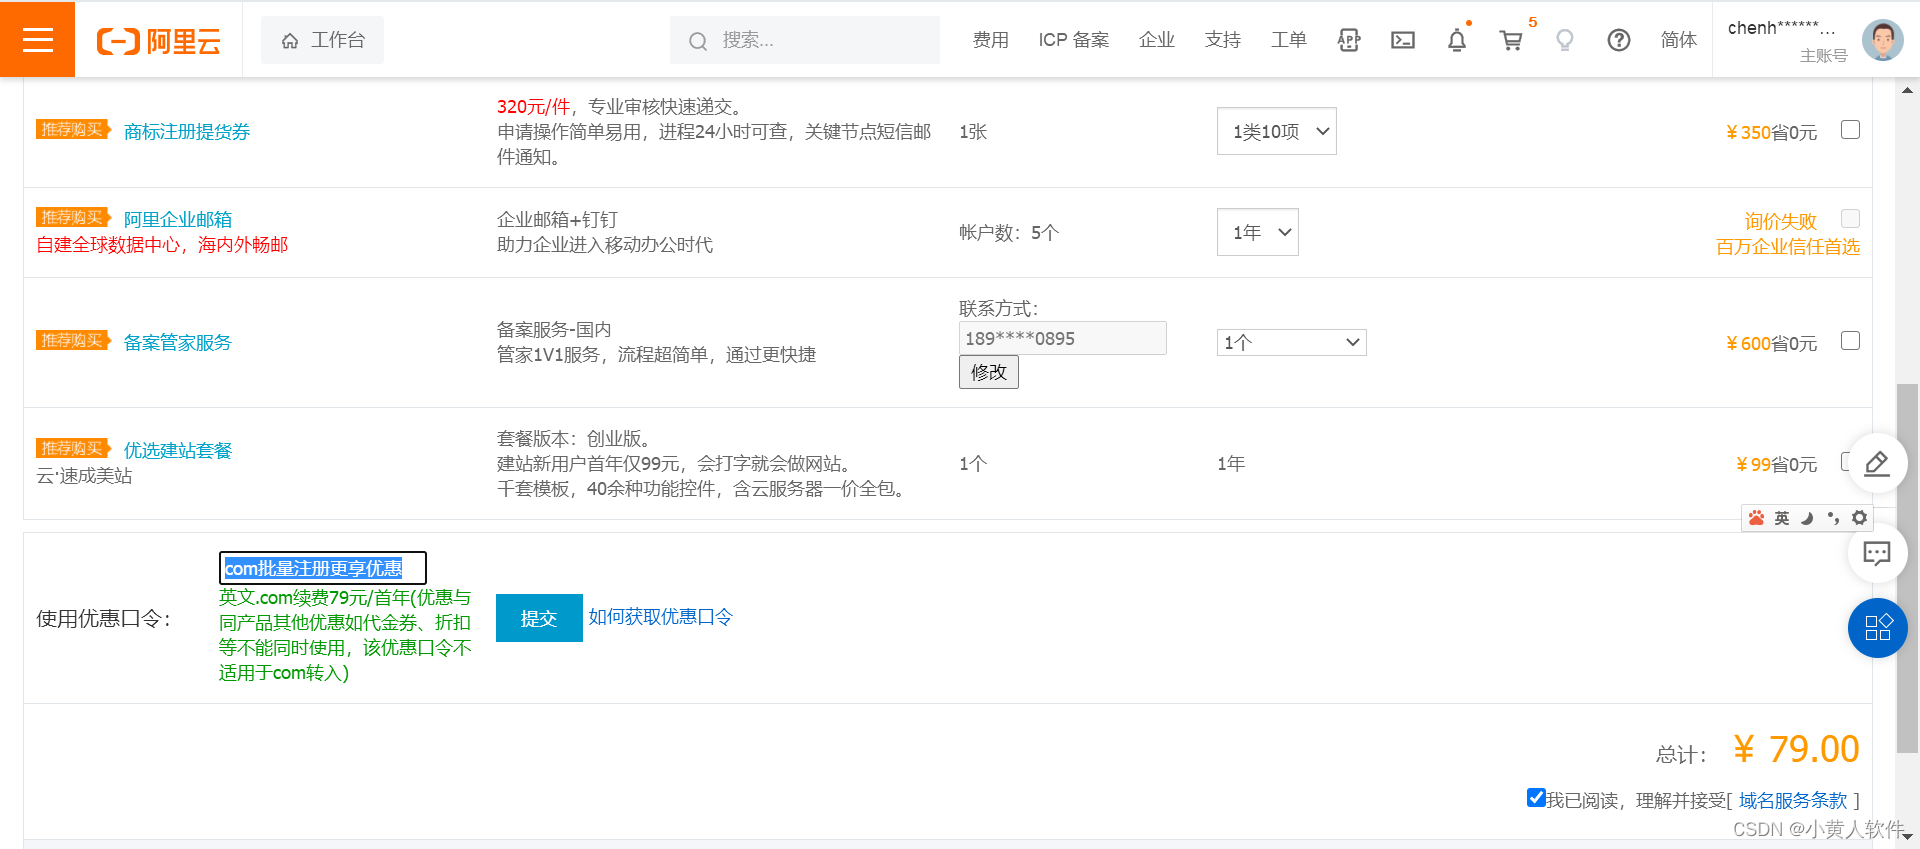Expand the 1类10项 dropdown
1920x849 pixels.
click(1276, 131)
